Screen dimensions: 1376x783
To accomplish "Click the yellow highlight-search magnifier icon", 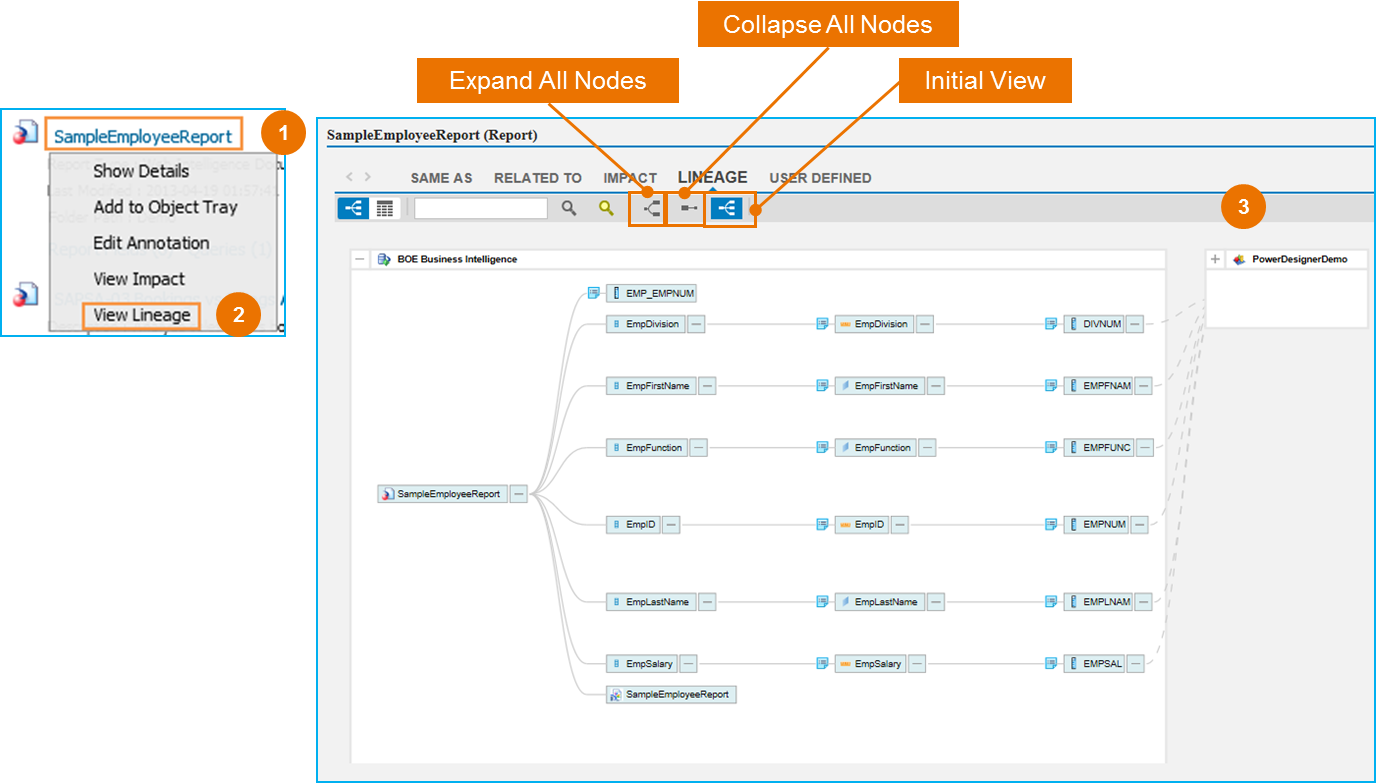I will (x=606, y=208).
